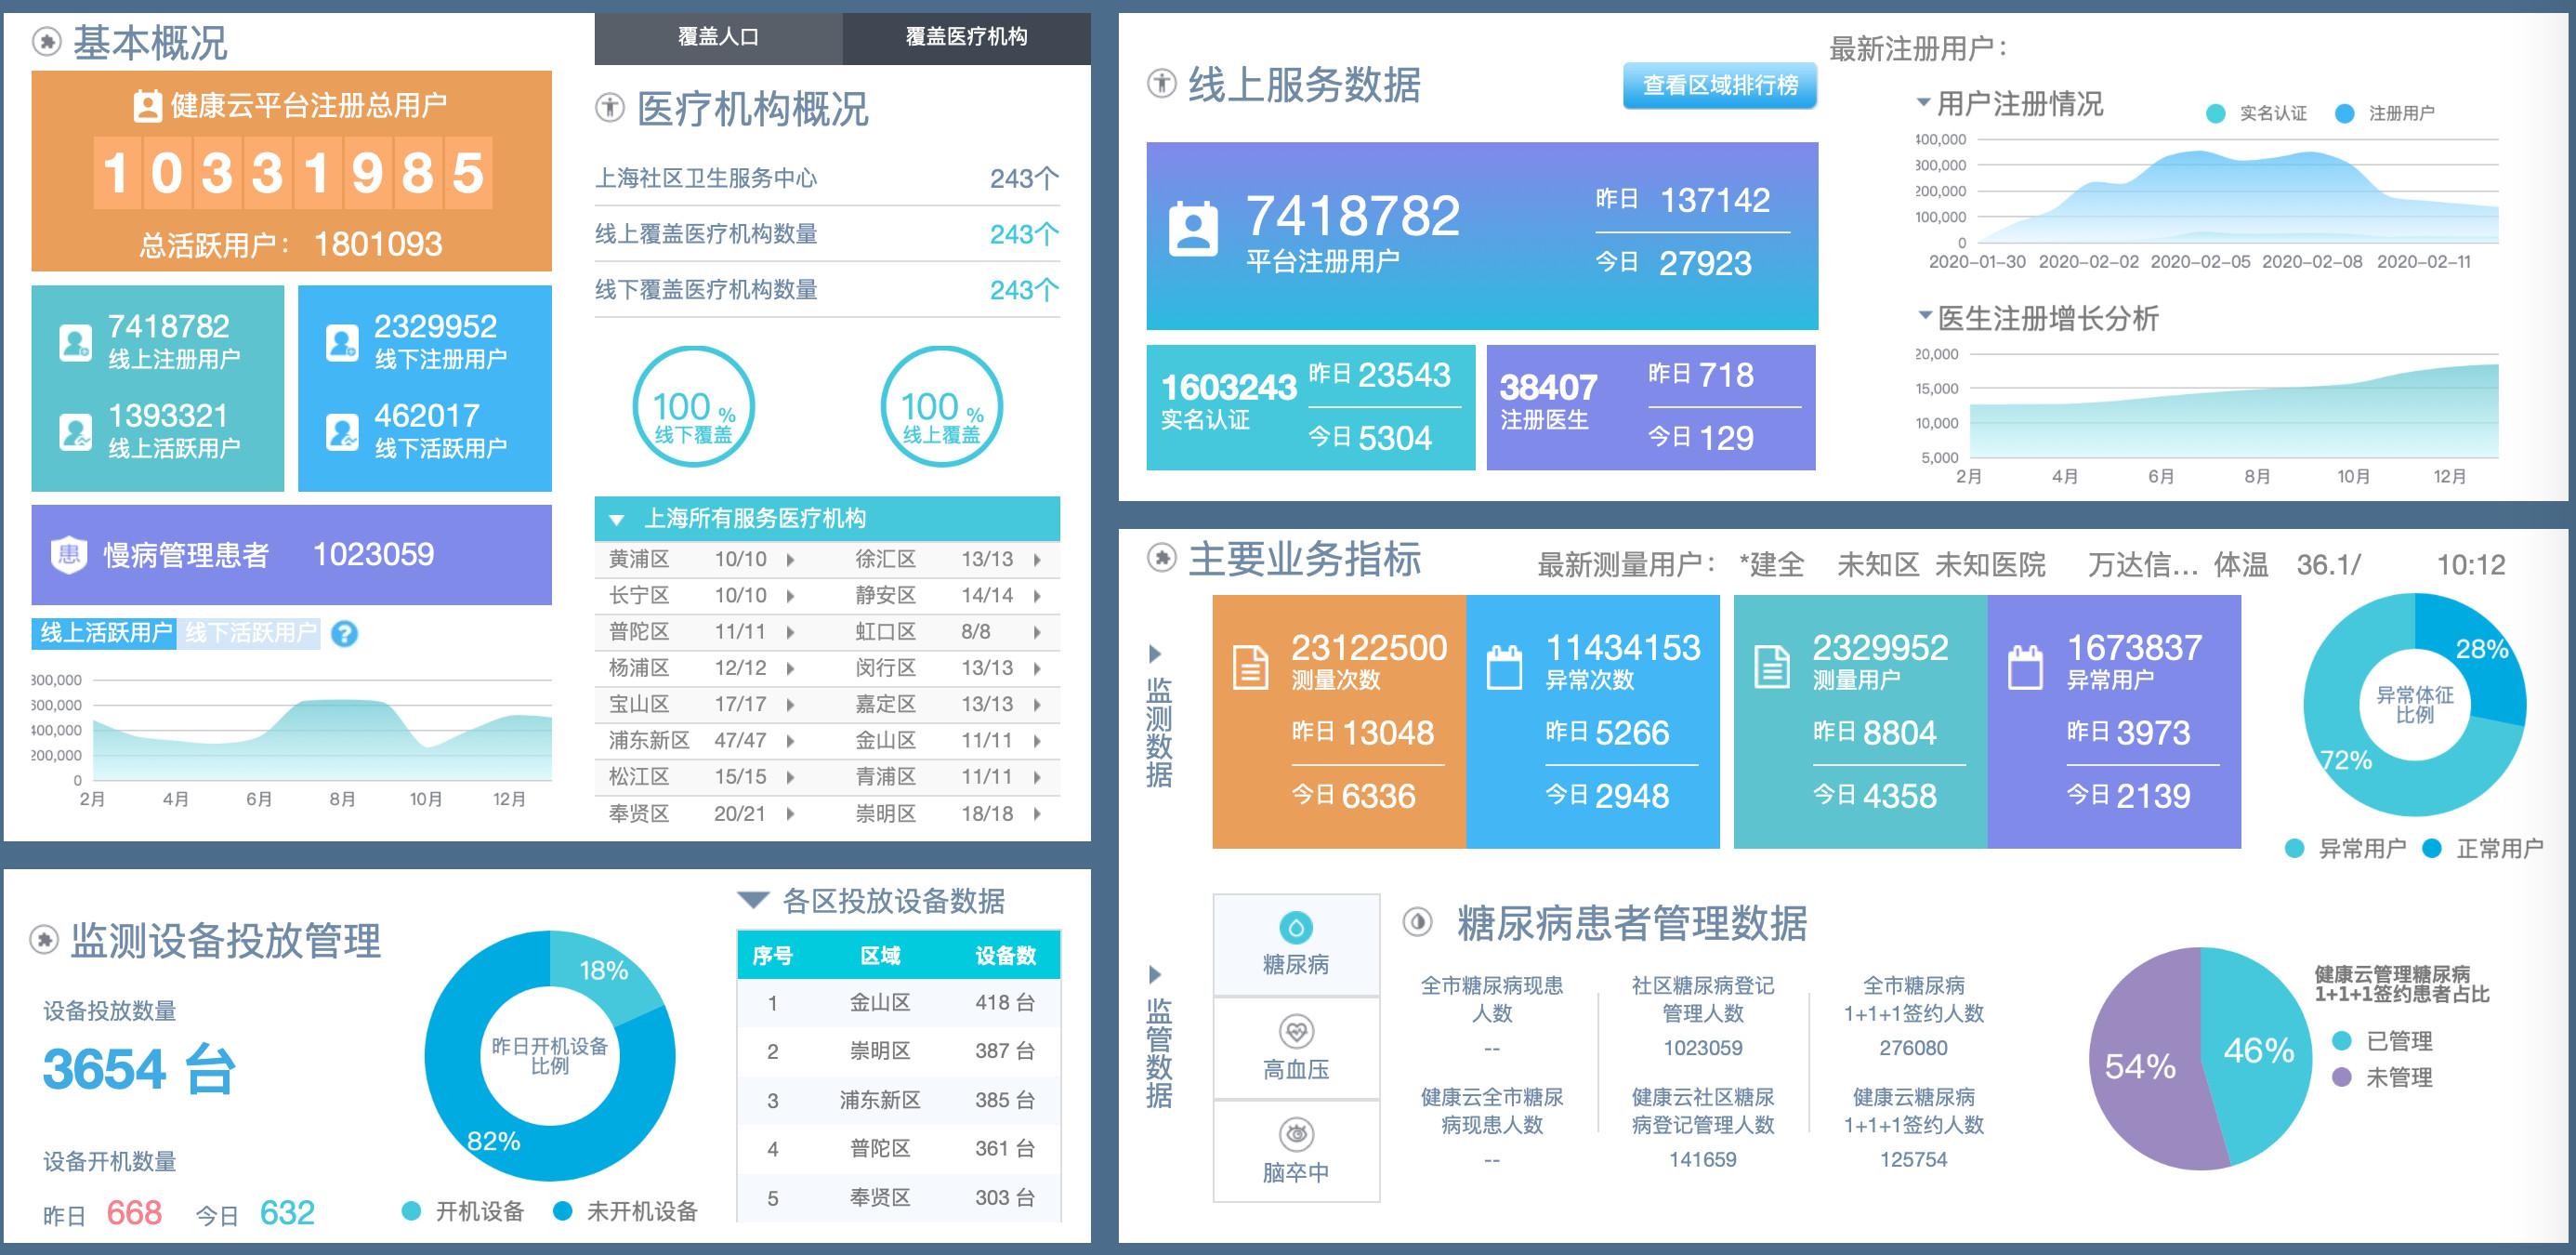This screenshot has height=1255, width=2576.
Task: Expand the 黄浦区 row arrow
Action: pos(790,560)
